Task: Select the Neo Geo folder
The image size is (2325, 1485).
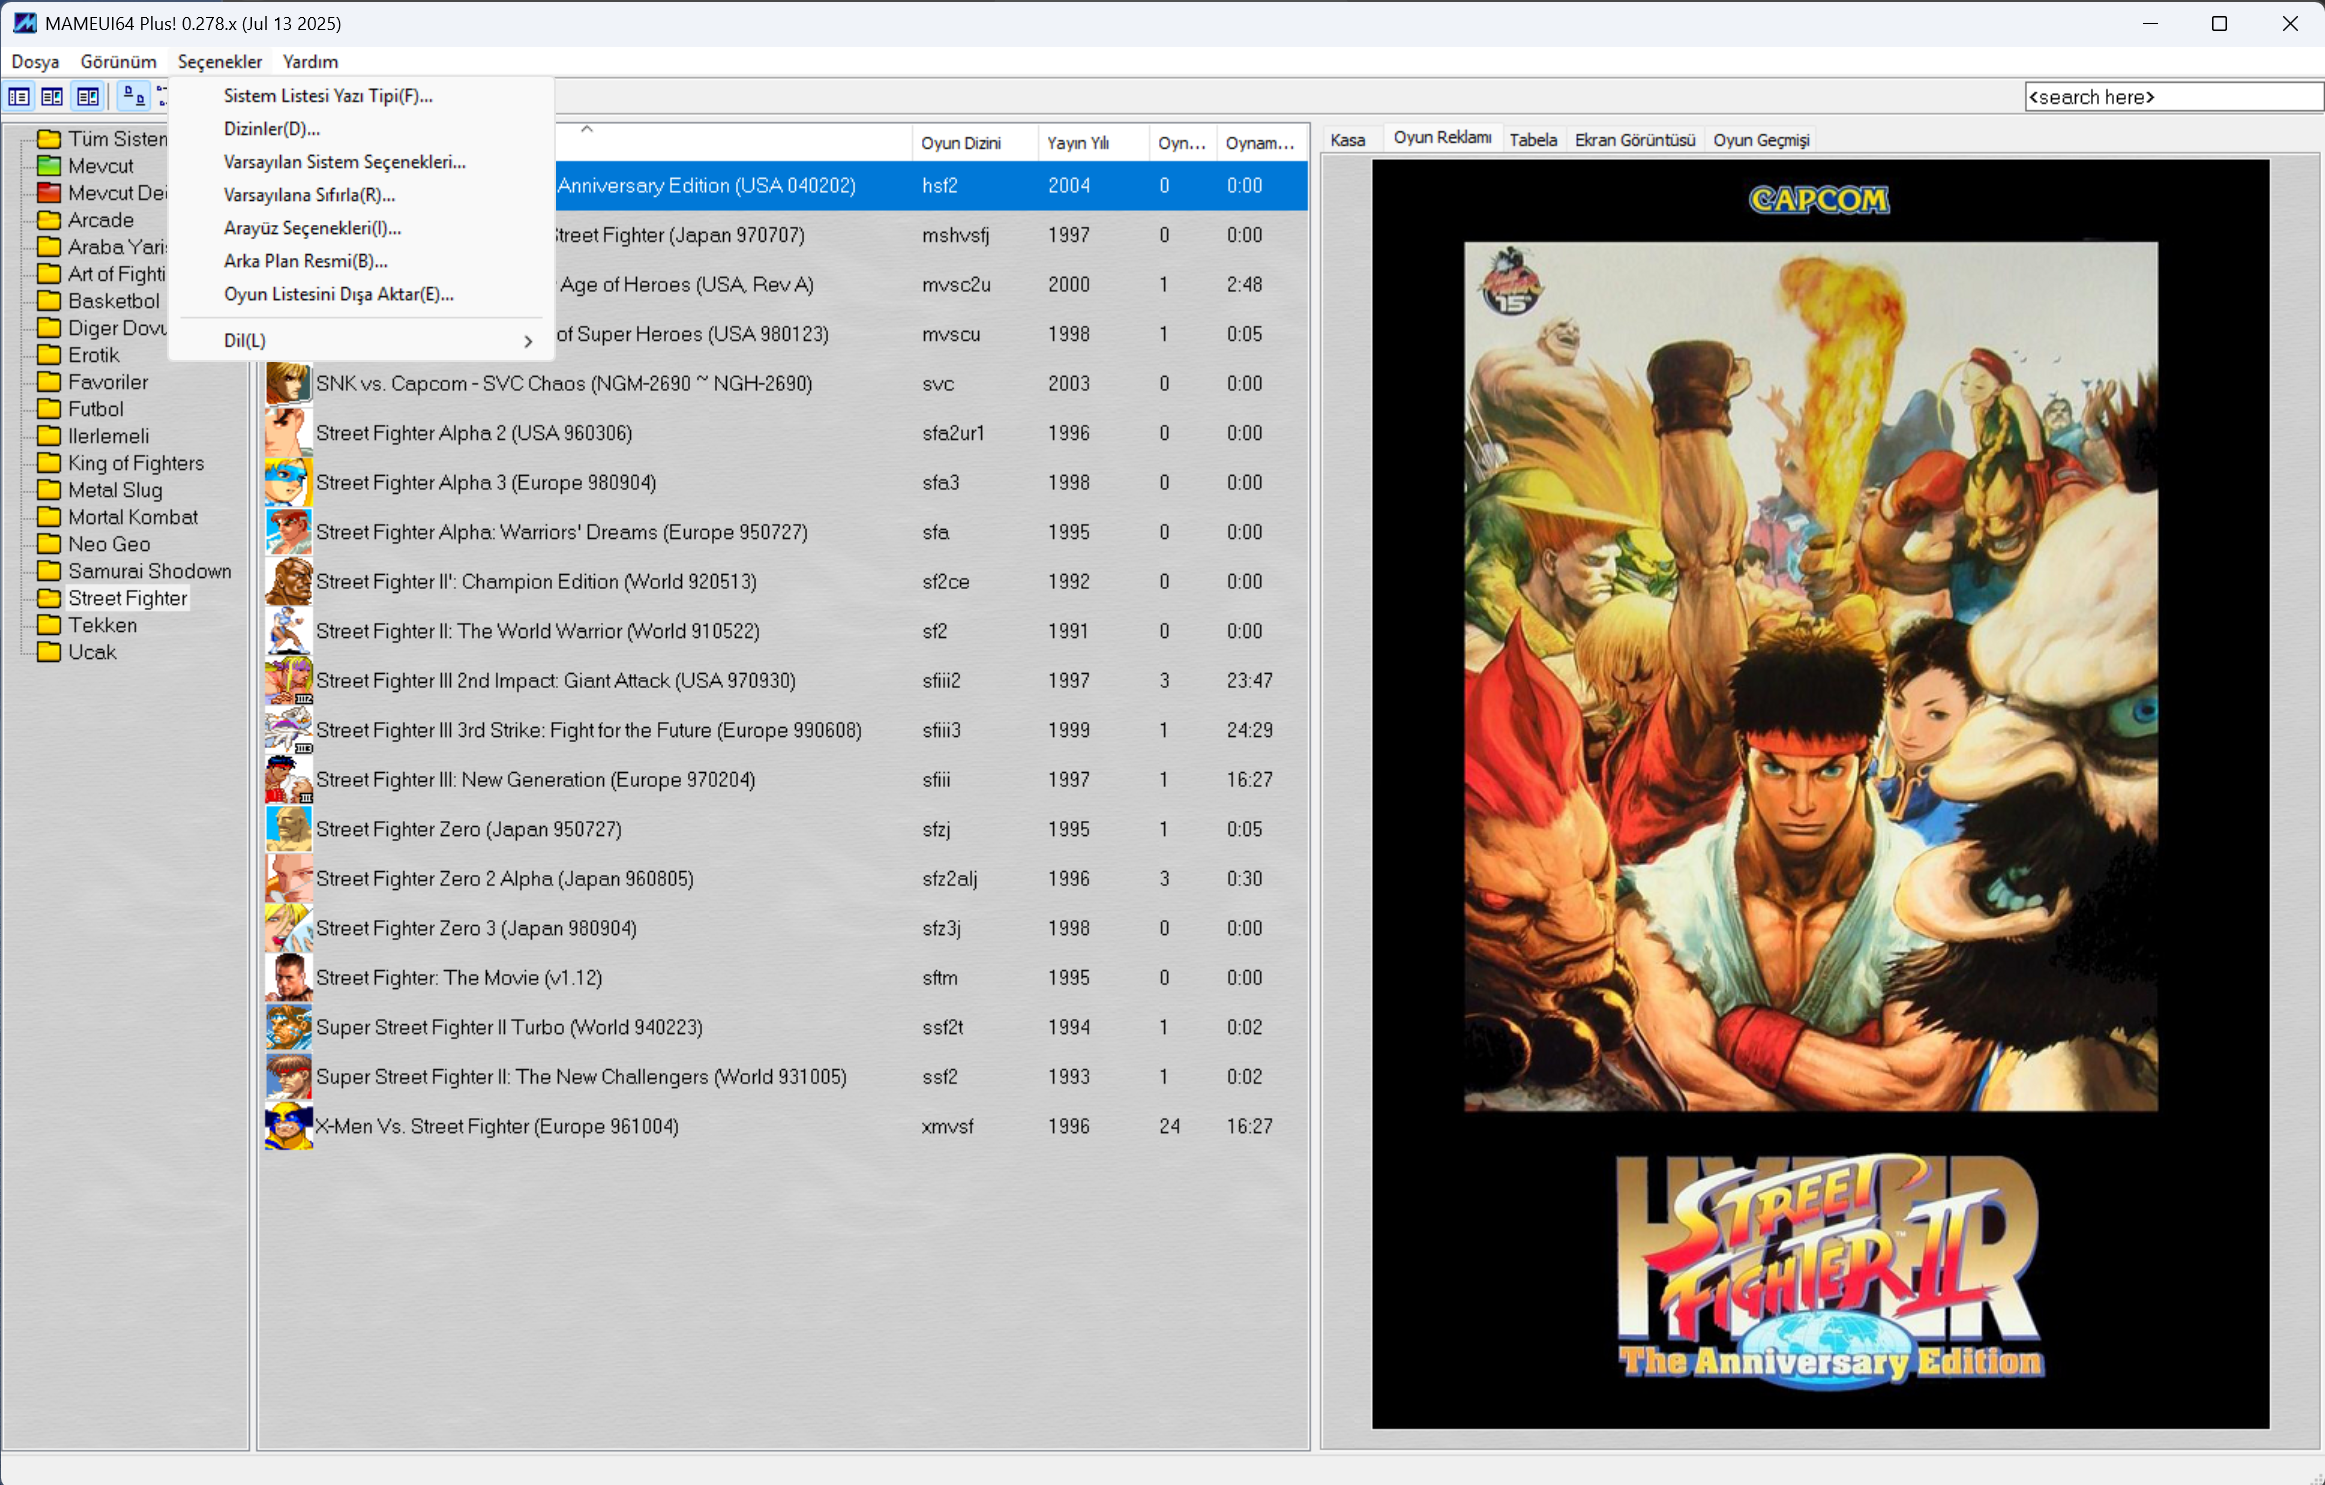Action: 108,544
